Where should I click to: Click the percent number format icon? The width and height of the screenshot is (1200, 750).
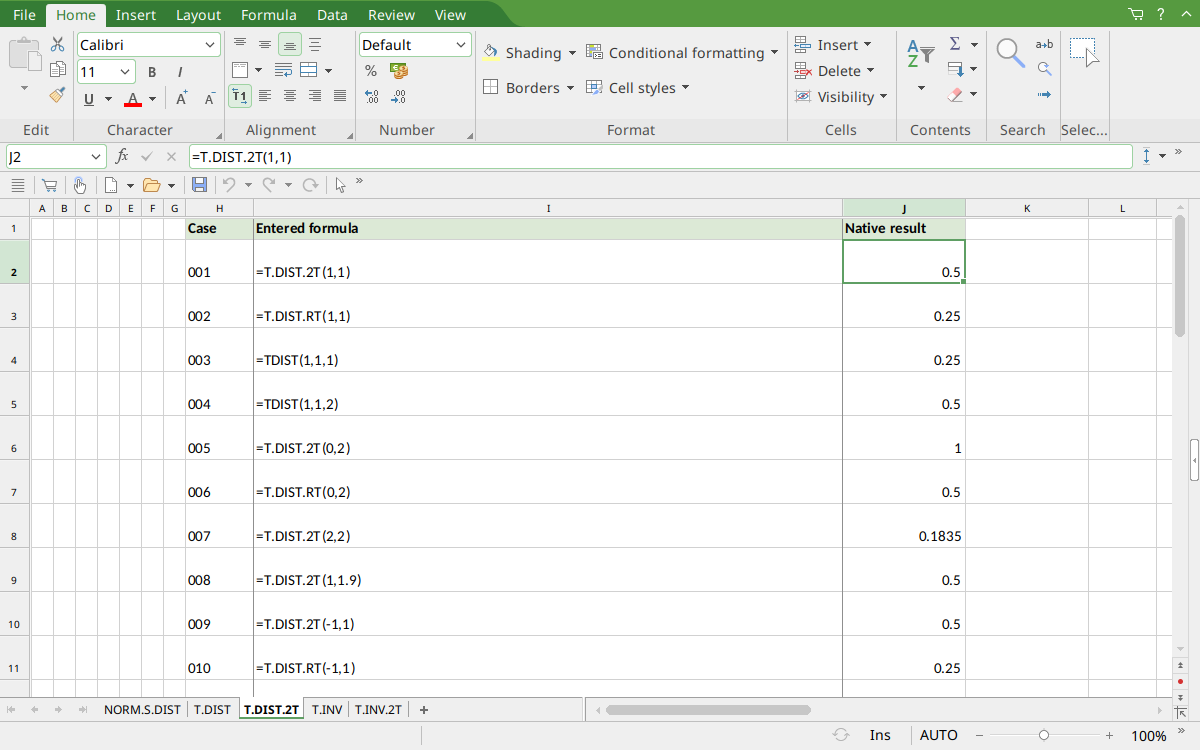point(371,71)
